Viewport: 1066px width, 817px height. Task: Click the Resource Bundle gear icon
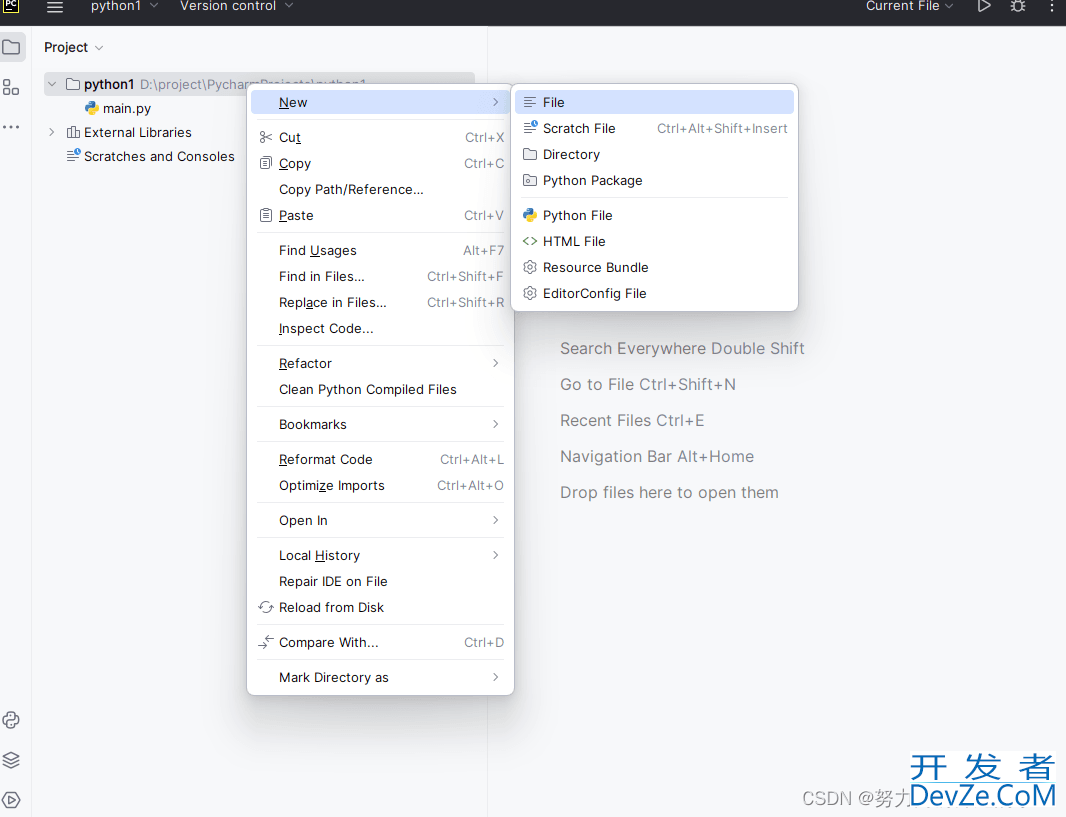[x=530, y=267]
